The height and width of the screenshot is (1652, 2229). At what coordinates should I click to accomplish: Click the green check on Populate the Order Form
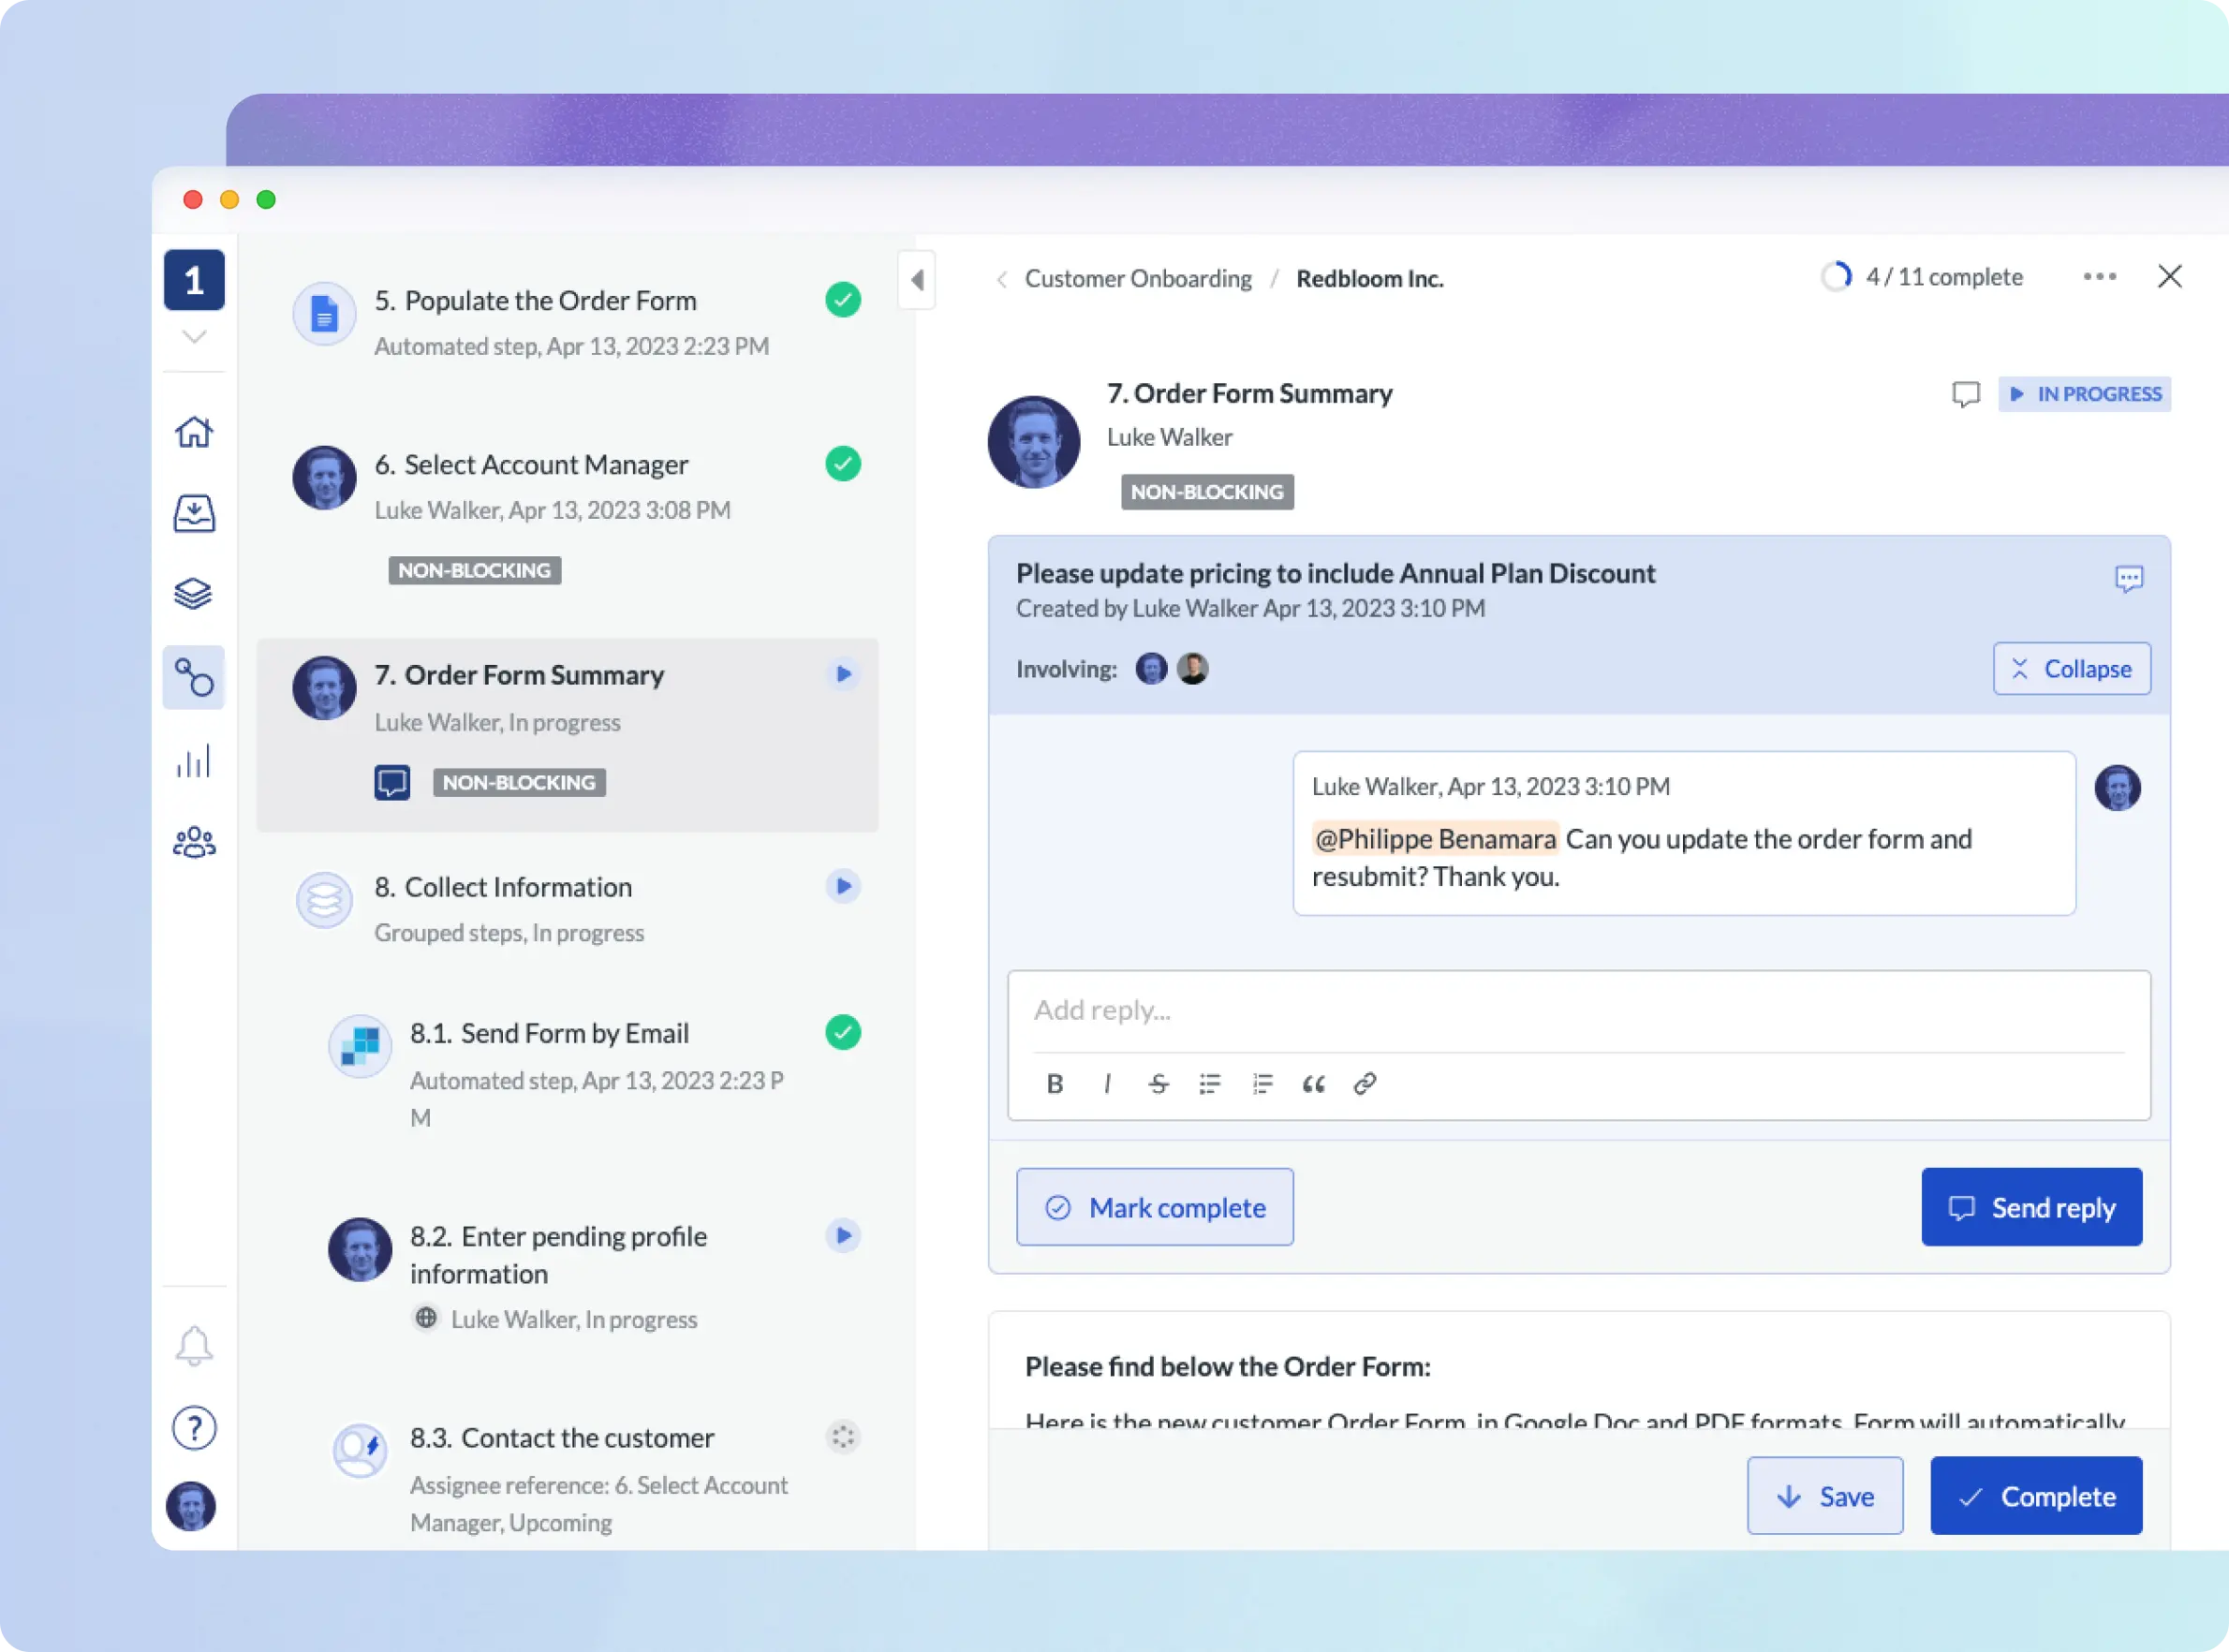click(843, 300)
